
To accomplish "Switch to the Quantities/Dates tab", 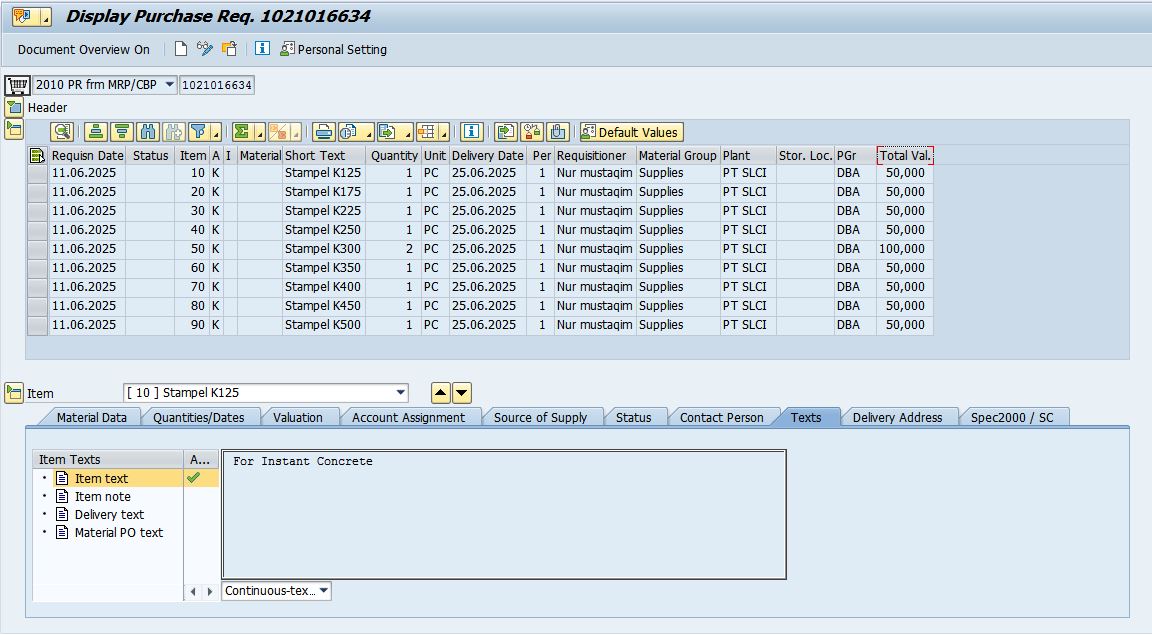I will [198, 417].
